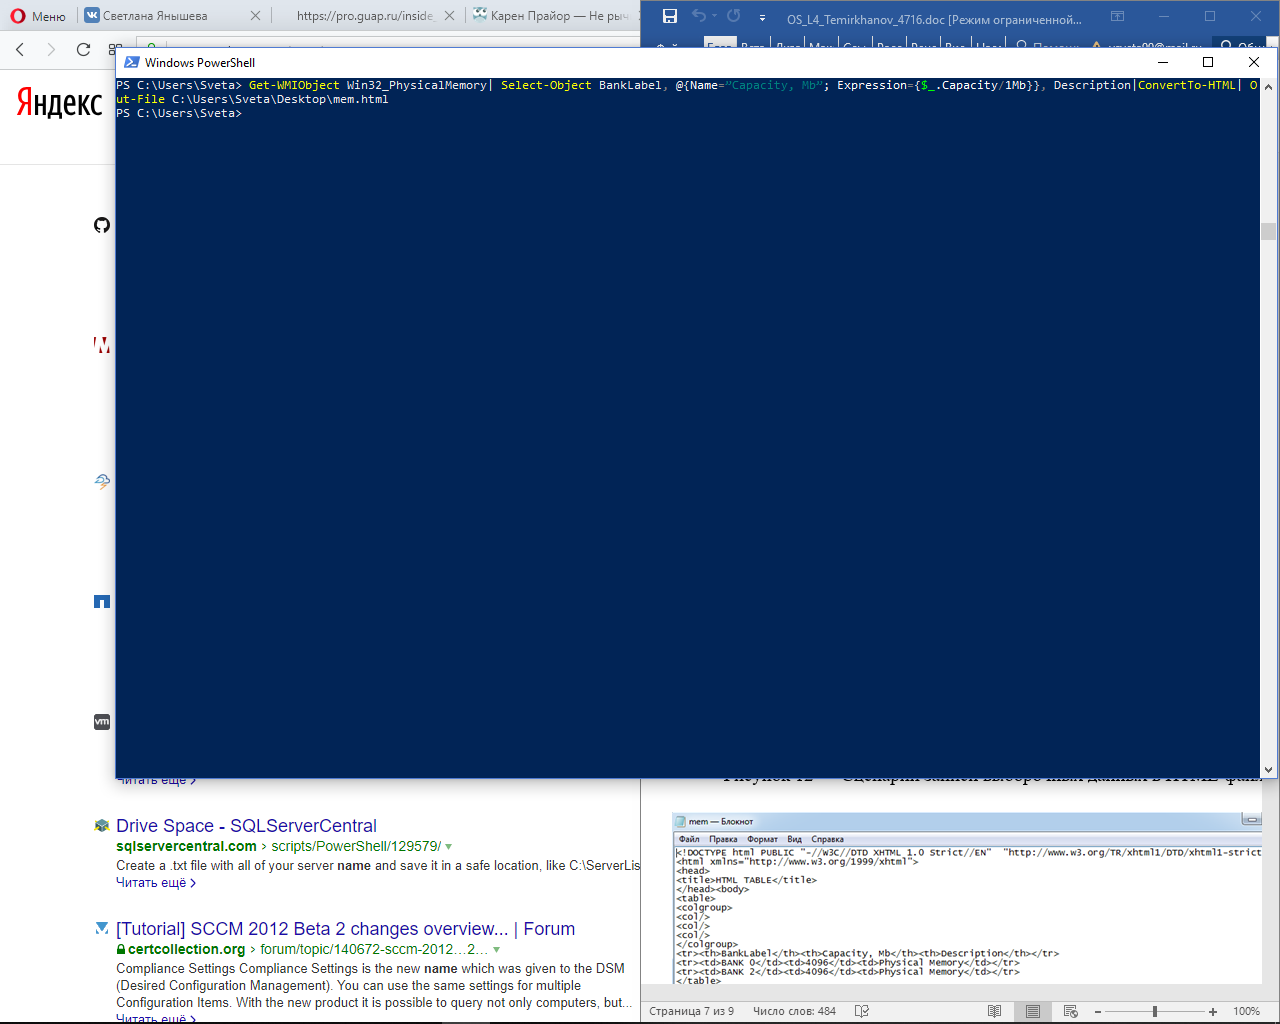Image resolution: width=1280 pixels, height=1024 pixels.
Task: Open the Quick Access Toolbar customize dropdown
Action: [762, 18]
